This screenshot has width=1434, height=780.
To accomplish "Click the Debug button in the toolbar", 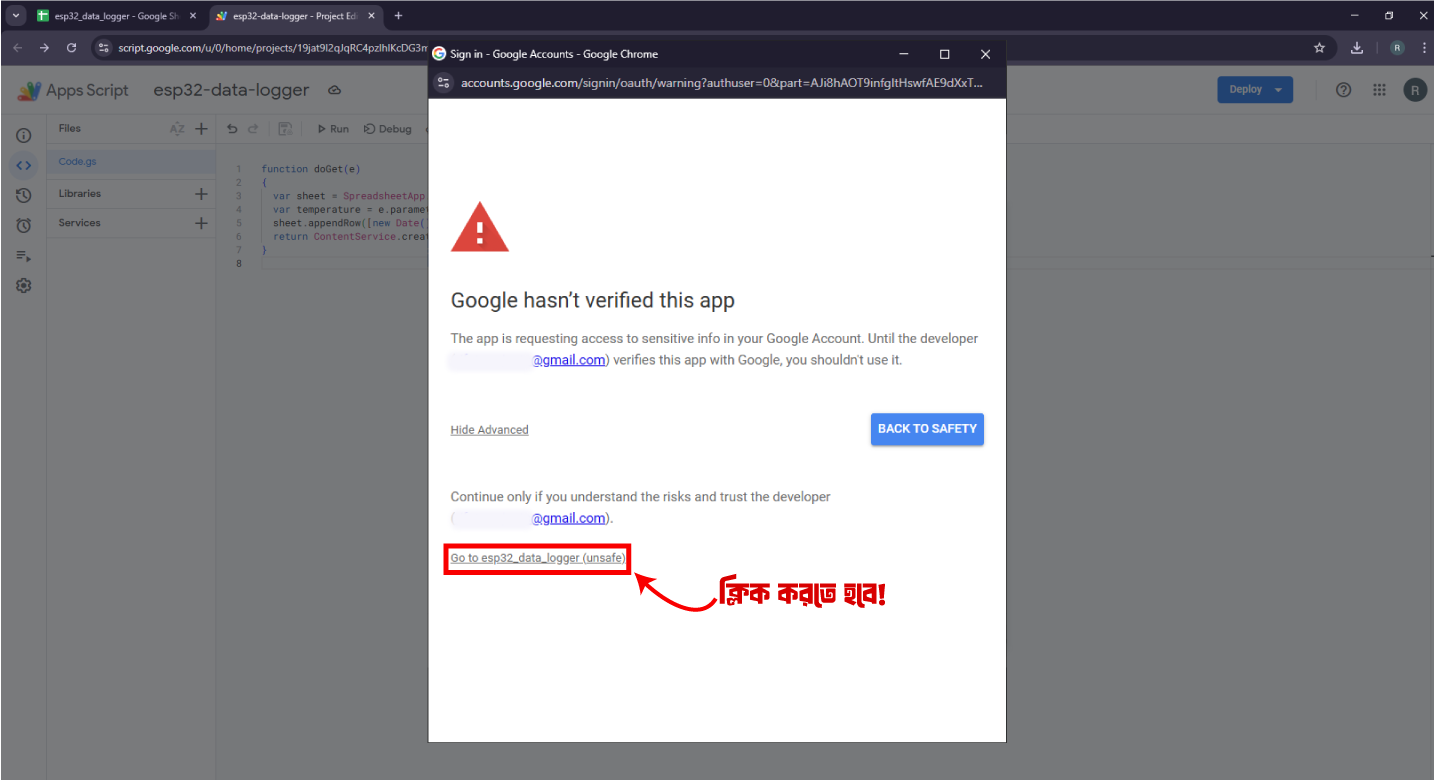I will [x=388, y=129].
